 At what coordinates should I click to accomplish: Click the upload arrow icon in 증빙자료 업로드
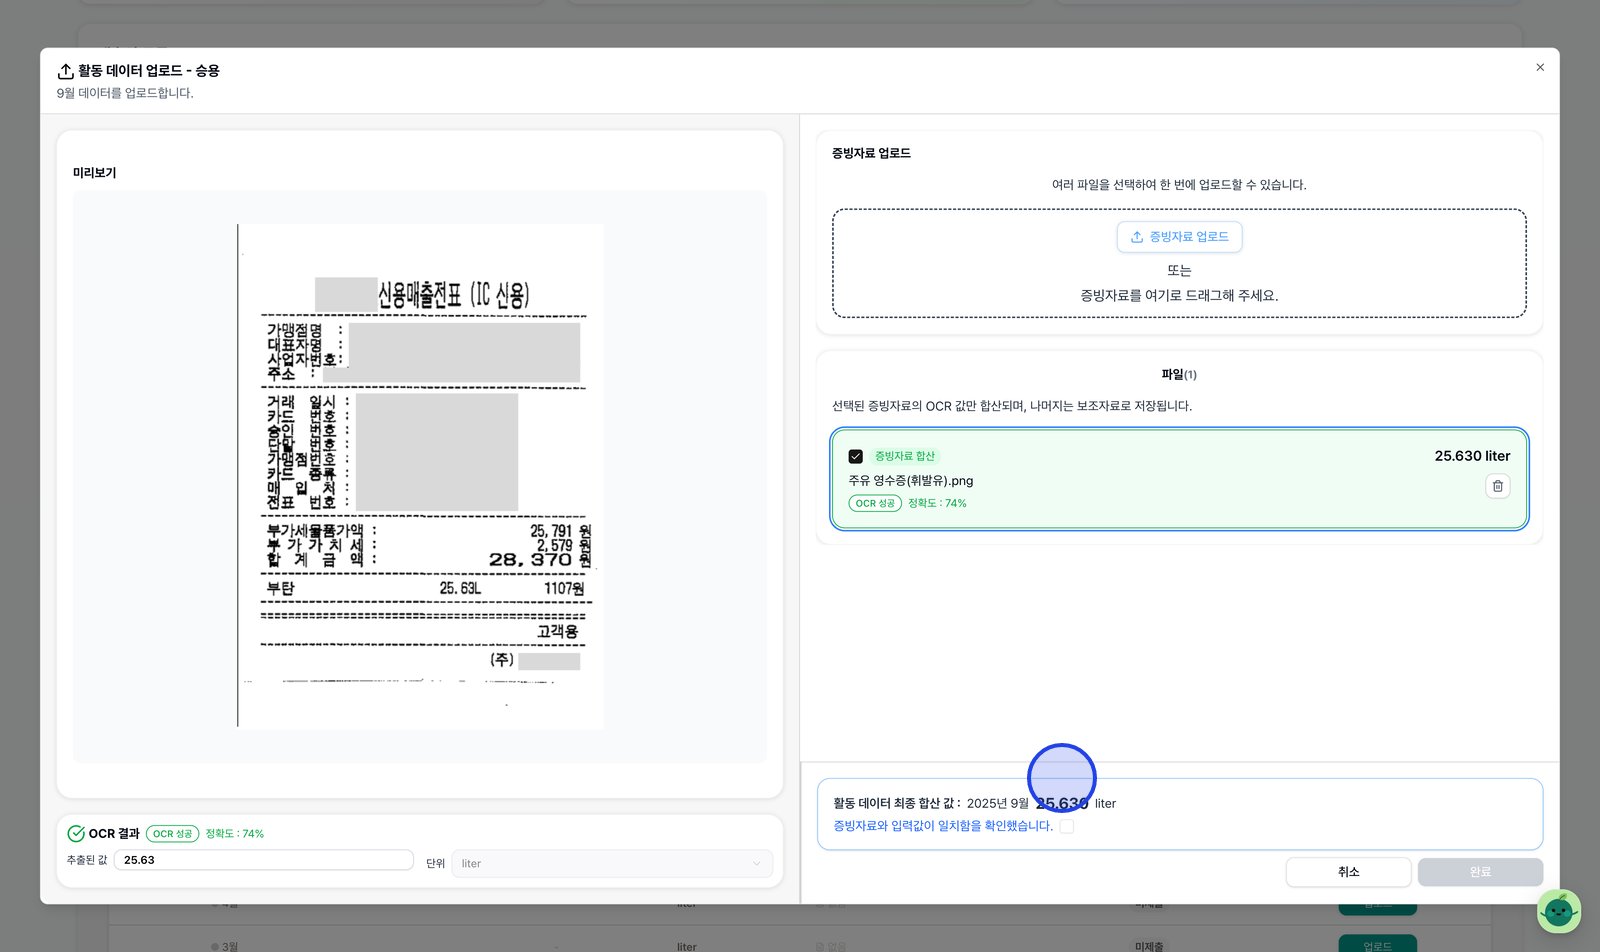click(1137, 237)
